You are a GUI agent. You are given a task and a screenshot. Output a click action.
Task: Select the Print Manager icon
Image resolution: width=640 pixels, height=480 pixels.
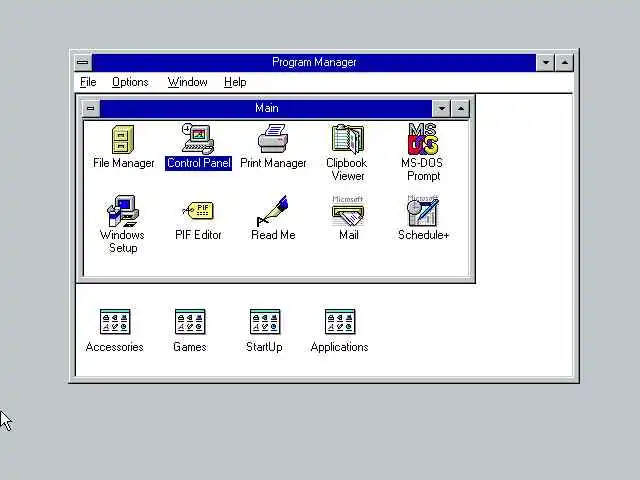tap(273, 139)
